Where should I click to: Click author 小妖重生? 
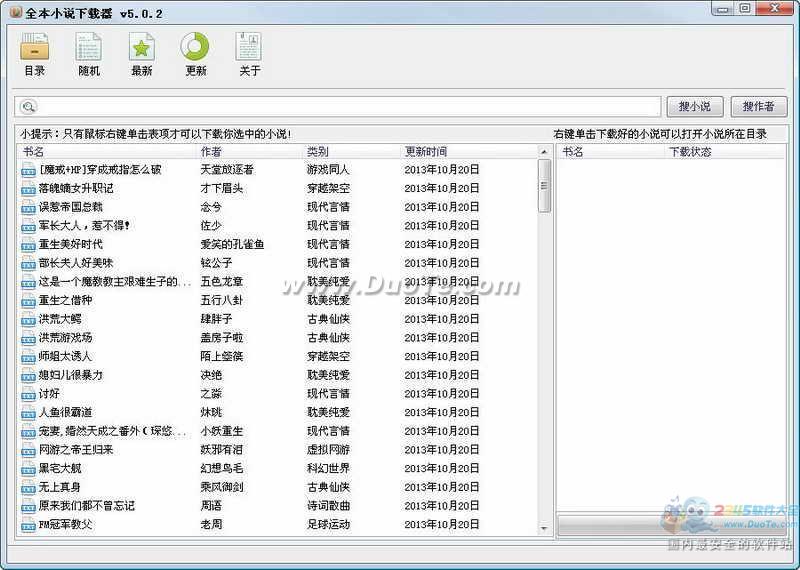coord(221,432)
